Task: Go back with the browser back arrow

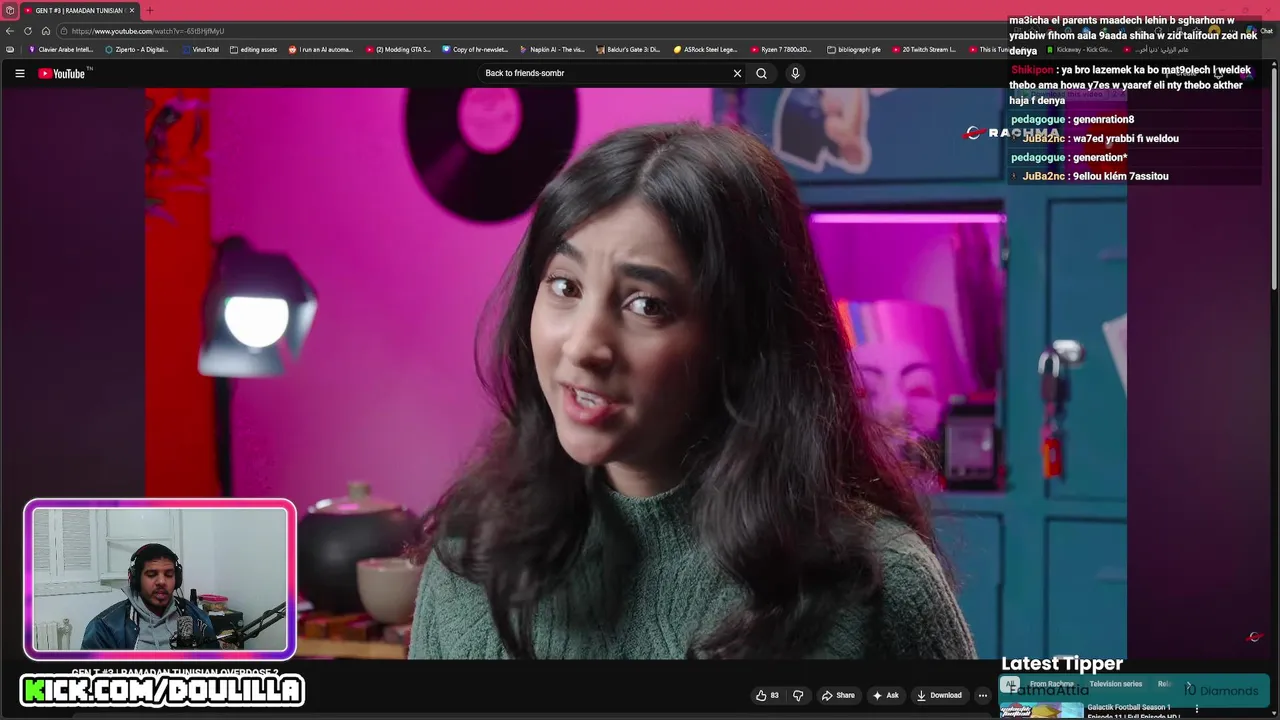Action: click(x=10, y=31)
